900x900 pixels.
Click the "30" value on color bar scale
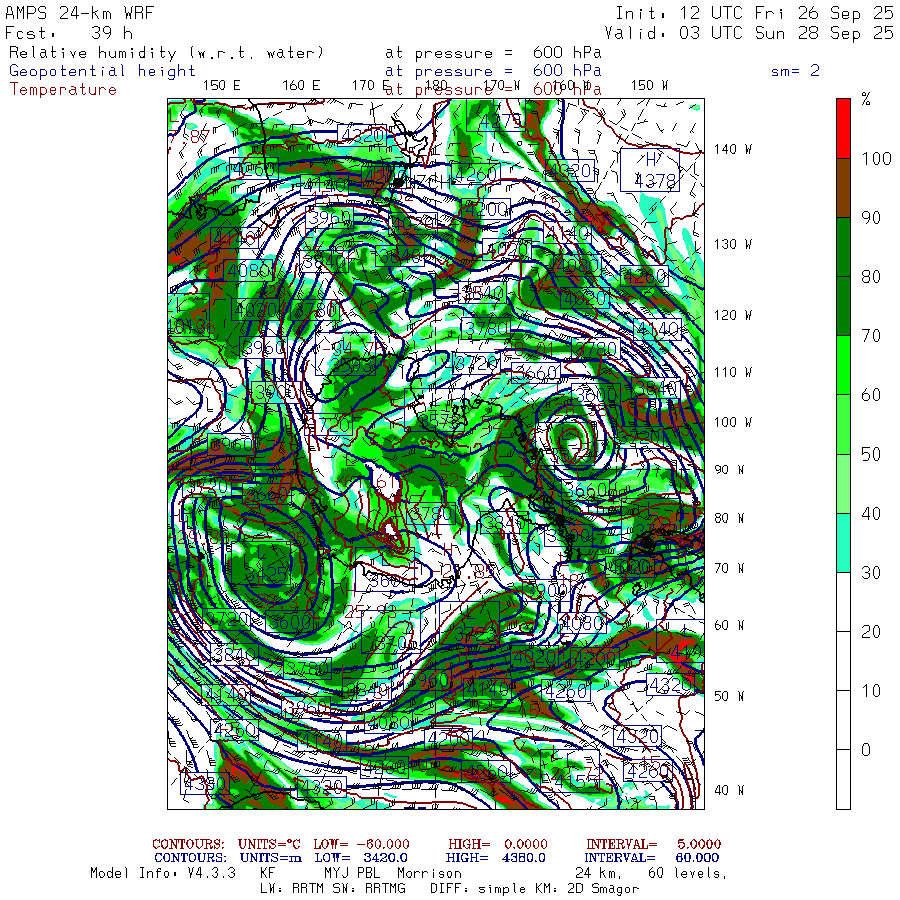pyautogui.click(x=871, y=572)
